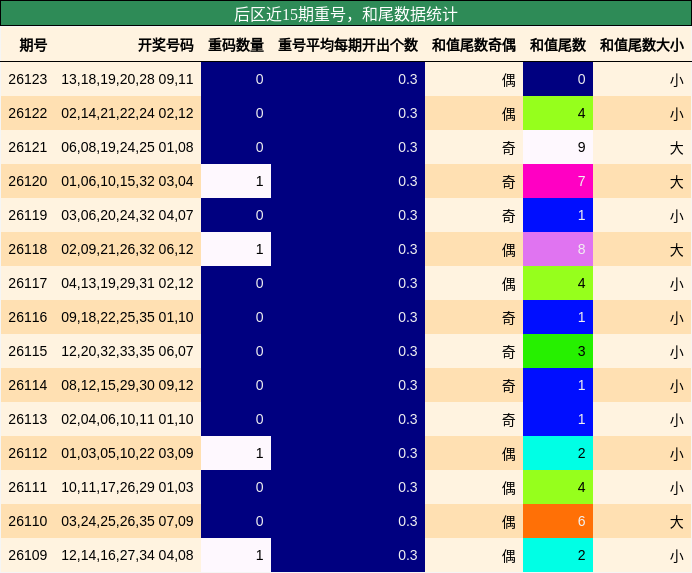The height and width of the screenshot is (573, 692).
Task: Click green tail cell 3 in row 26115
Action: point(558,351)
